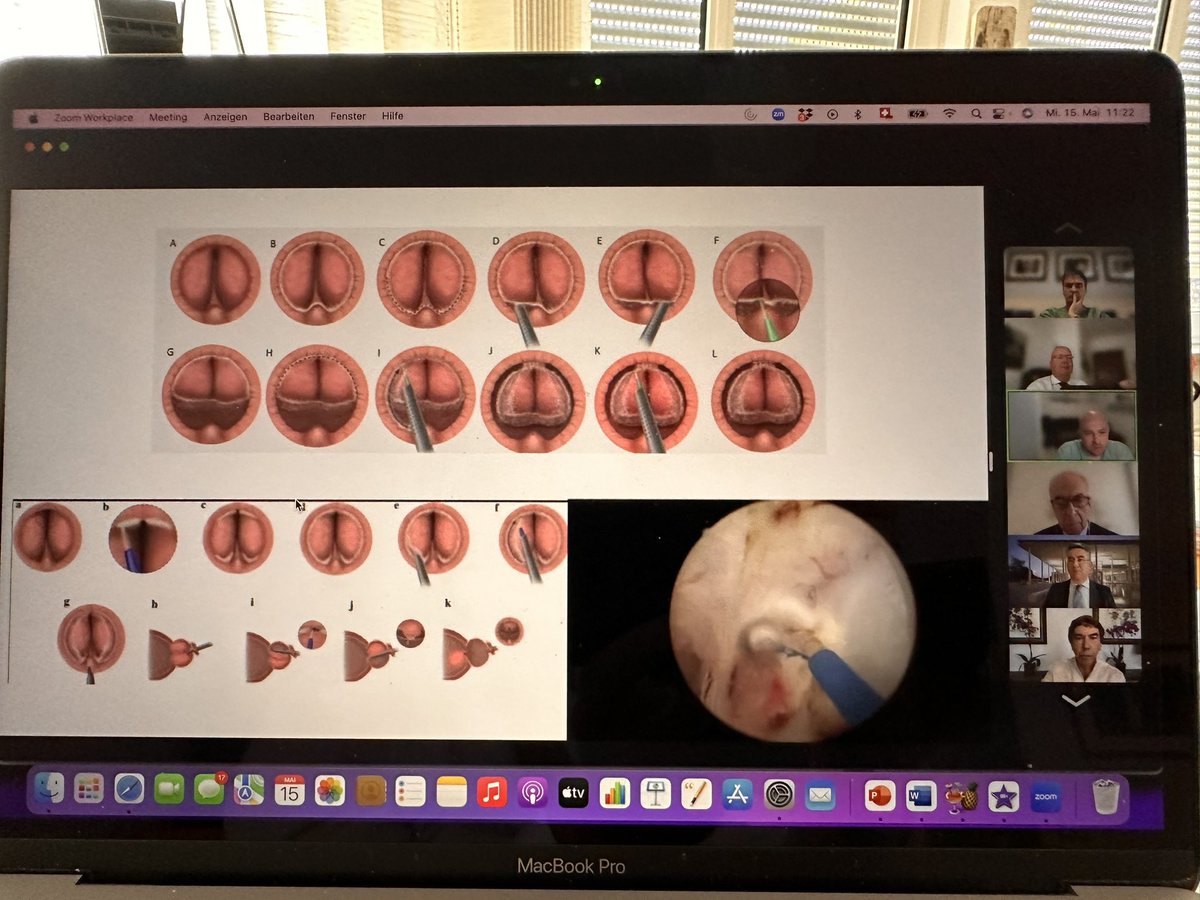The height and width of the screenshot is (900, 1200).
Task: Click the endoscopic video in shared screen
Action: click(x=791, y=622)
